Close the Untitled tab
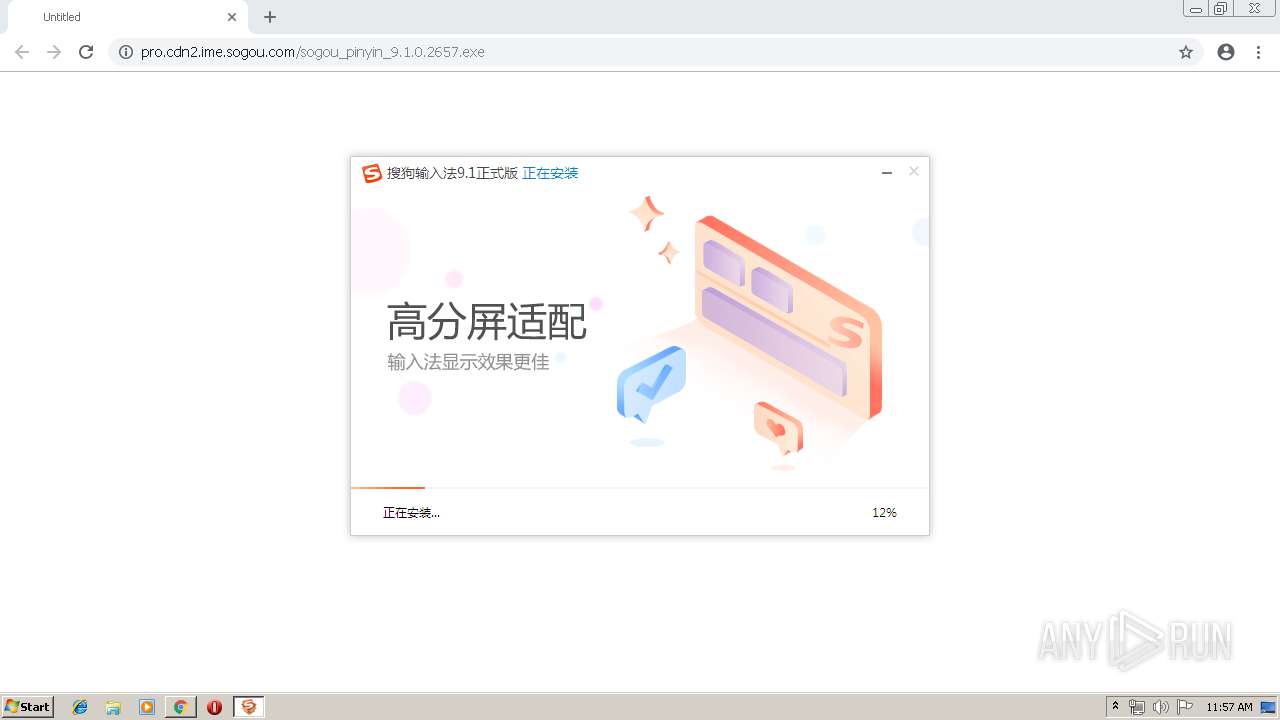Image resolution: width=1280 pixels, height=720 pixels. [232, 17]
